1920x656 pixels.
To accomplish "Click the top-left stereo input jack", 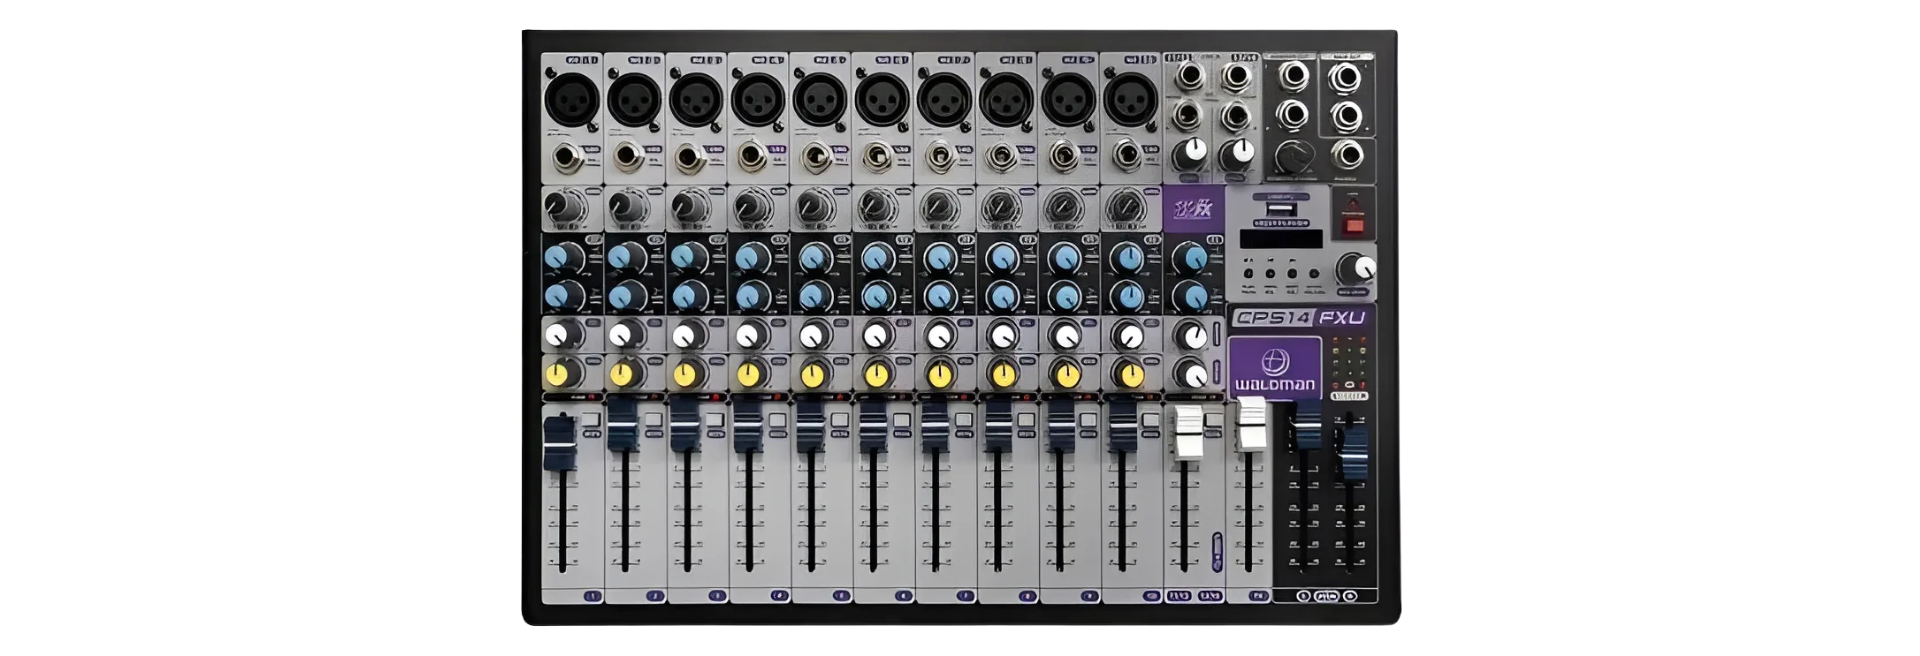I will point(1188,76).
